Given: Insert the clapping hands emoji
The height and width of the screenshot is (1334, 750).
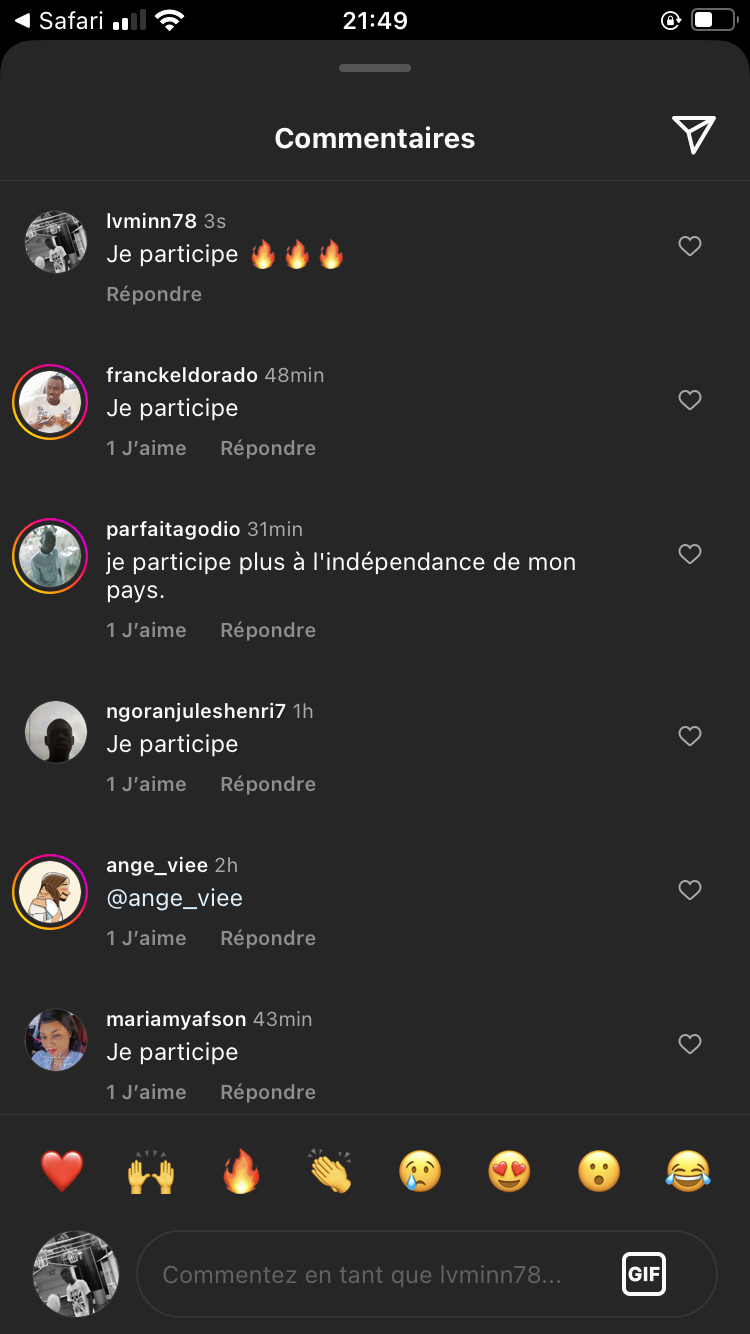Looking at the screenshot, I should pyautogui.click(x=330, y=1171).
